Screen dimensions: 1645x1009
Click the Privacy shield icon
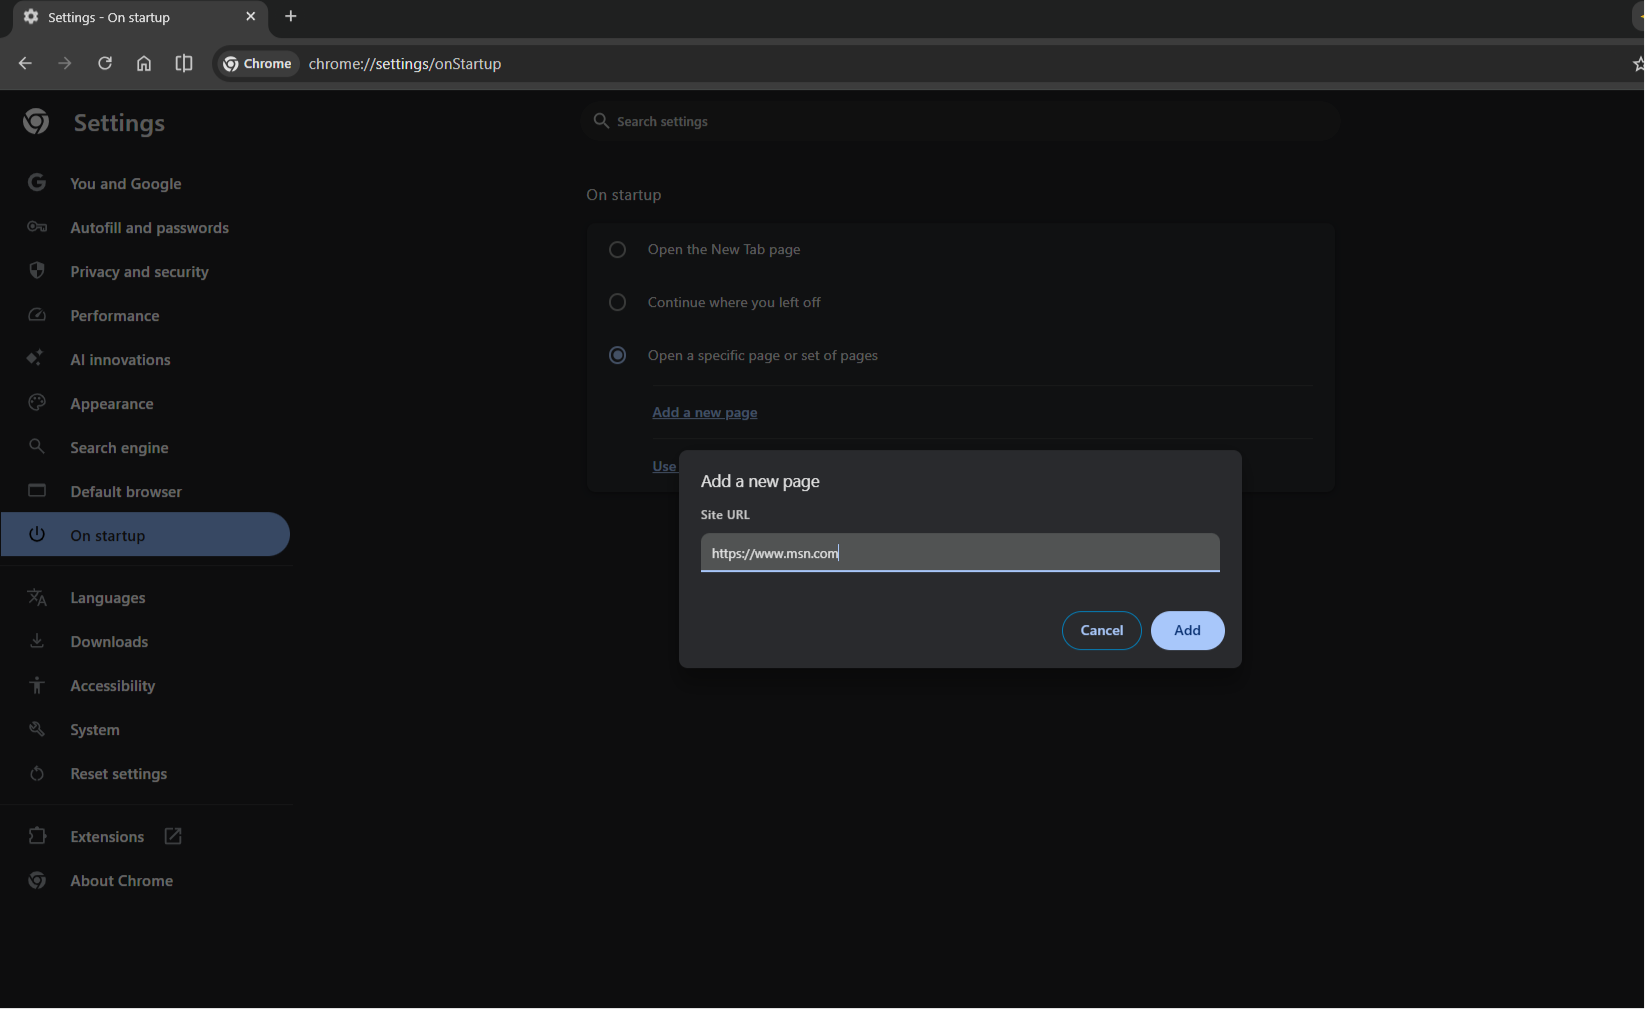(37, 271)
